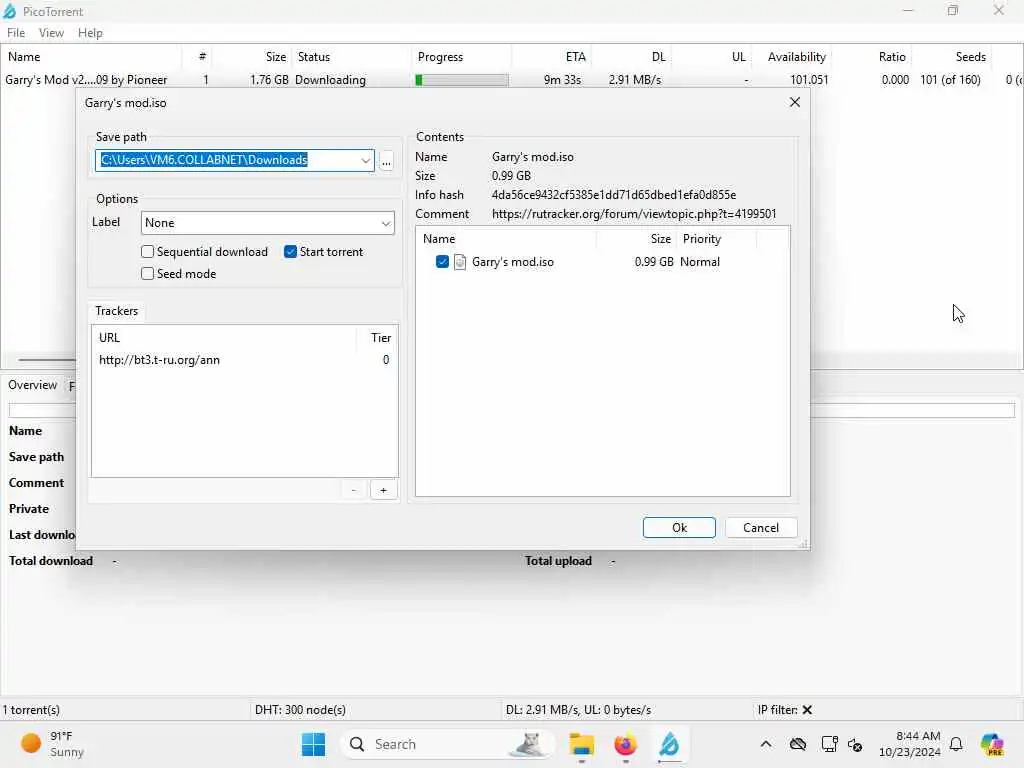Add a tracker with the plus button

click(383, 490)
